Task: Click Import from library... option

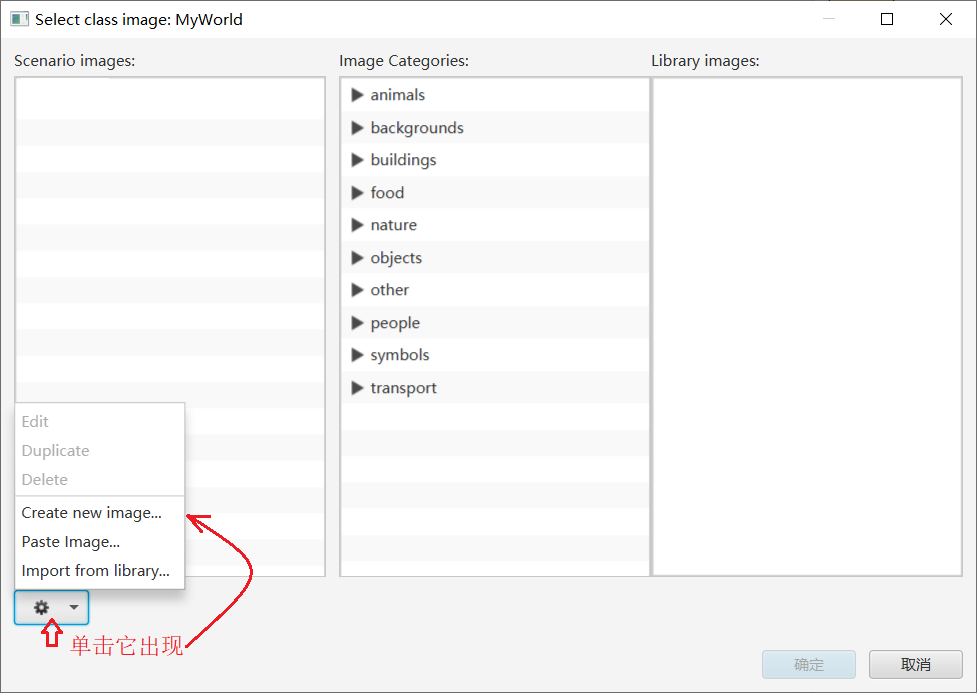Action: (95, 571)
